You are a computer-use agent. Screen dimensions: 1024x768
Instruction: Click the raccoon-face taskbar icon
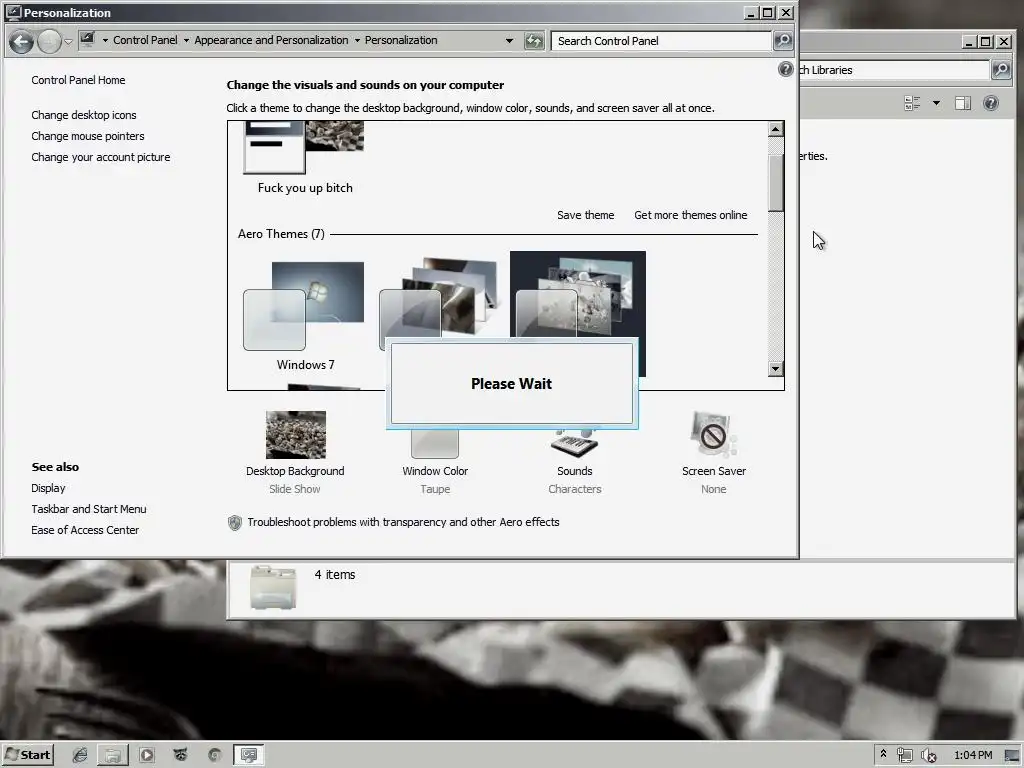180,755
